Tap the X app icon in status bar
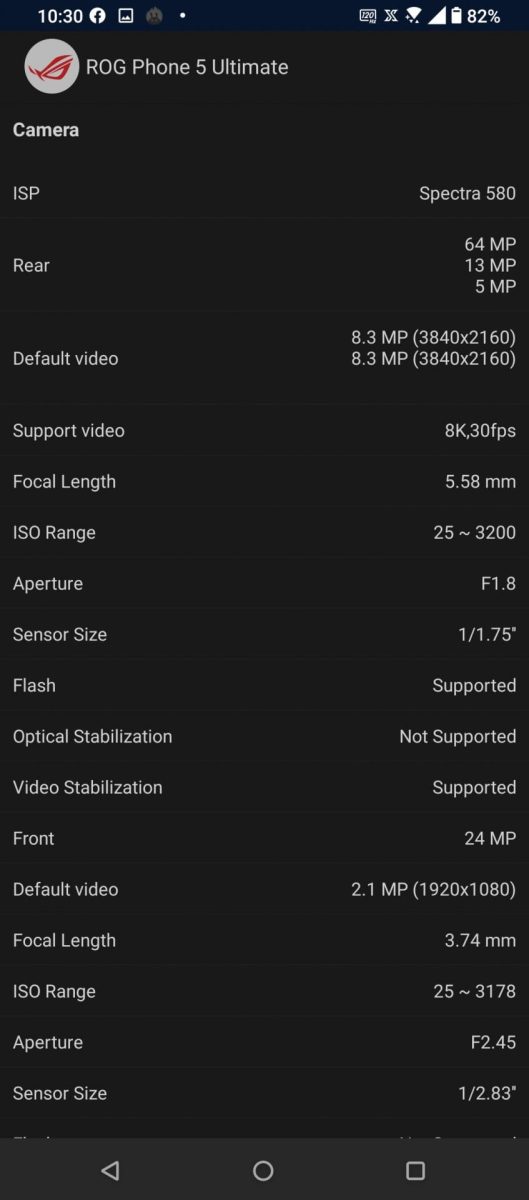 pyautogui.click(x=391, y=16)
